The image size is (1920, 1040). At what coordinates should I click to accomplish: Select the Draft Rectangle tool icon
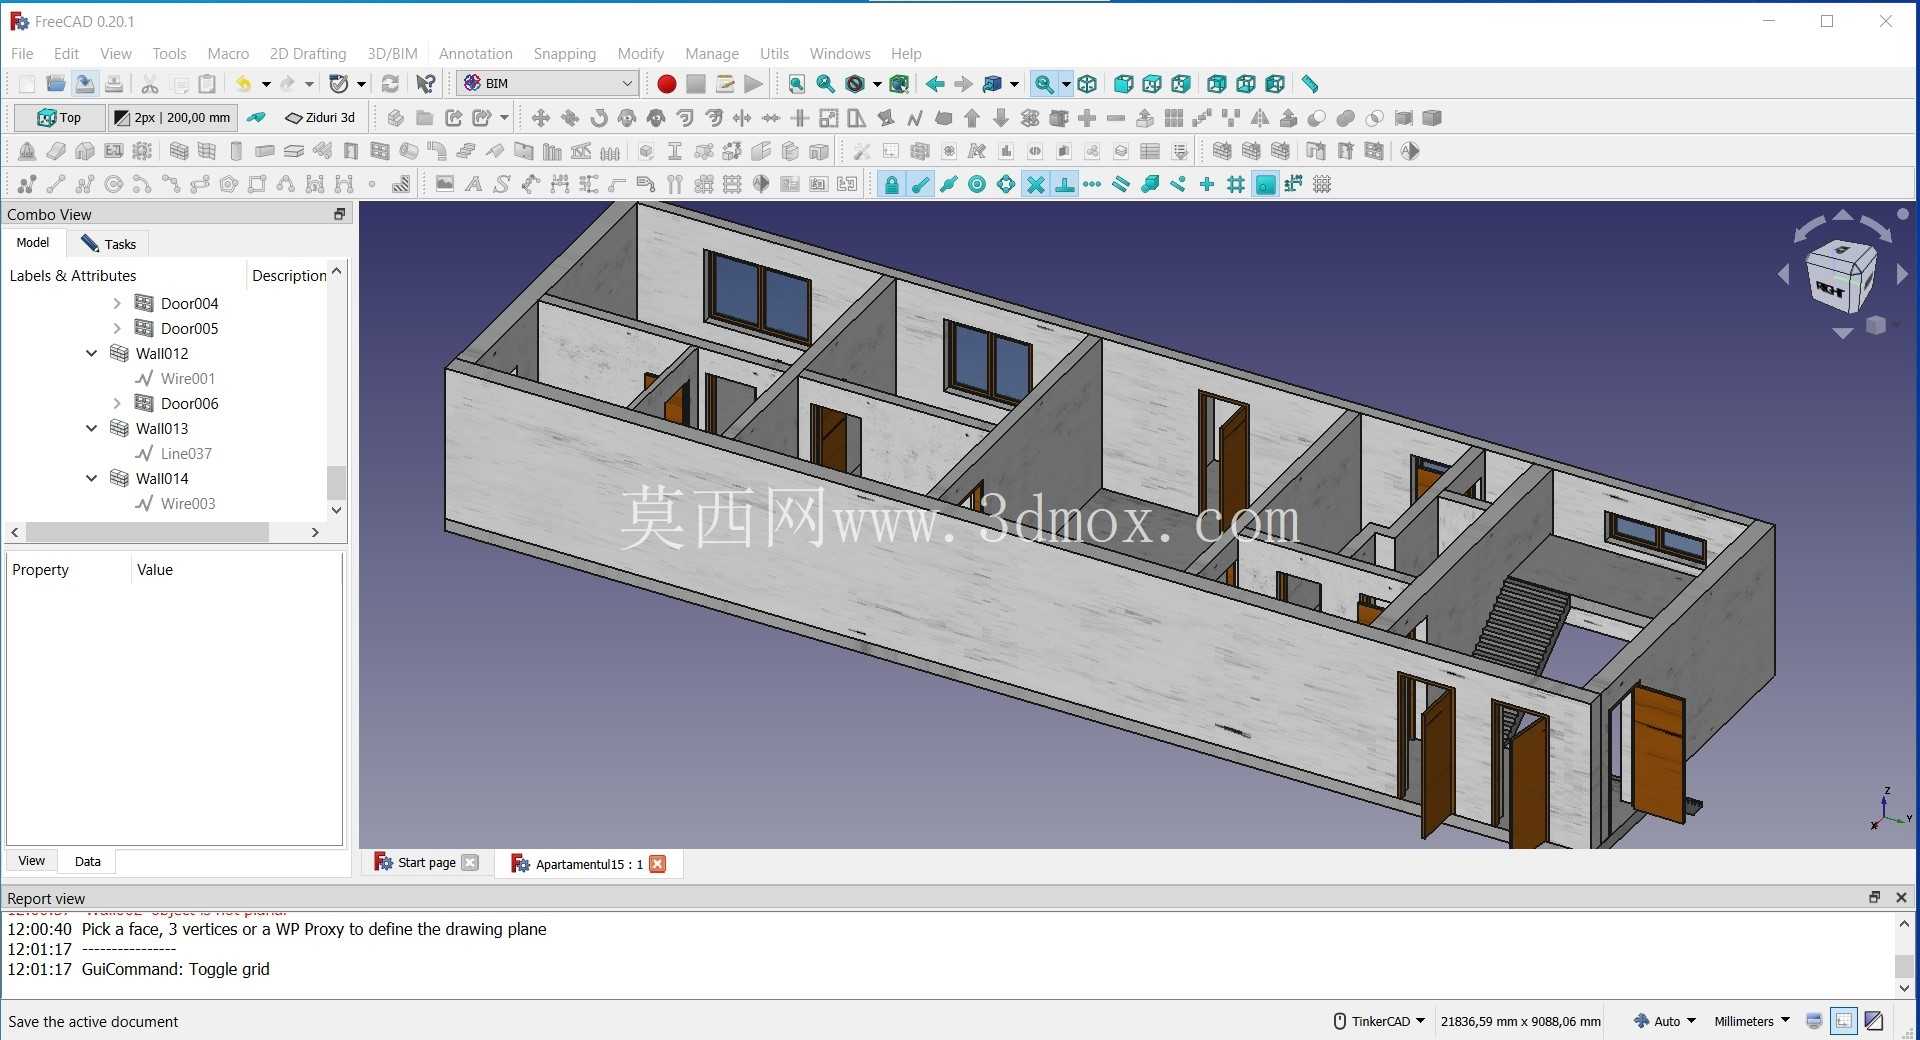pos(257,184)
